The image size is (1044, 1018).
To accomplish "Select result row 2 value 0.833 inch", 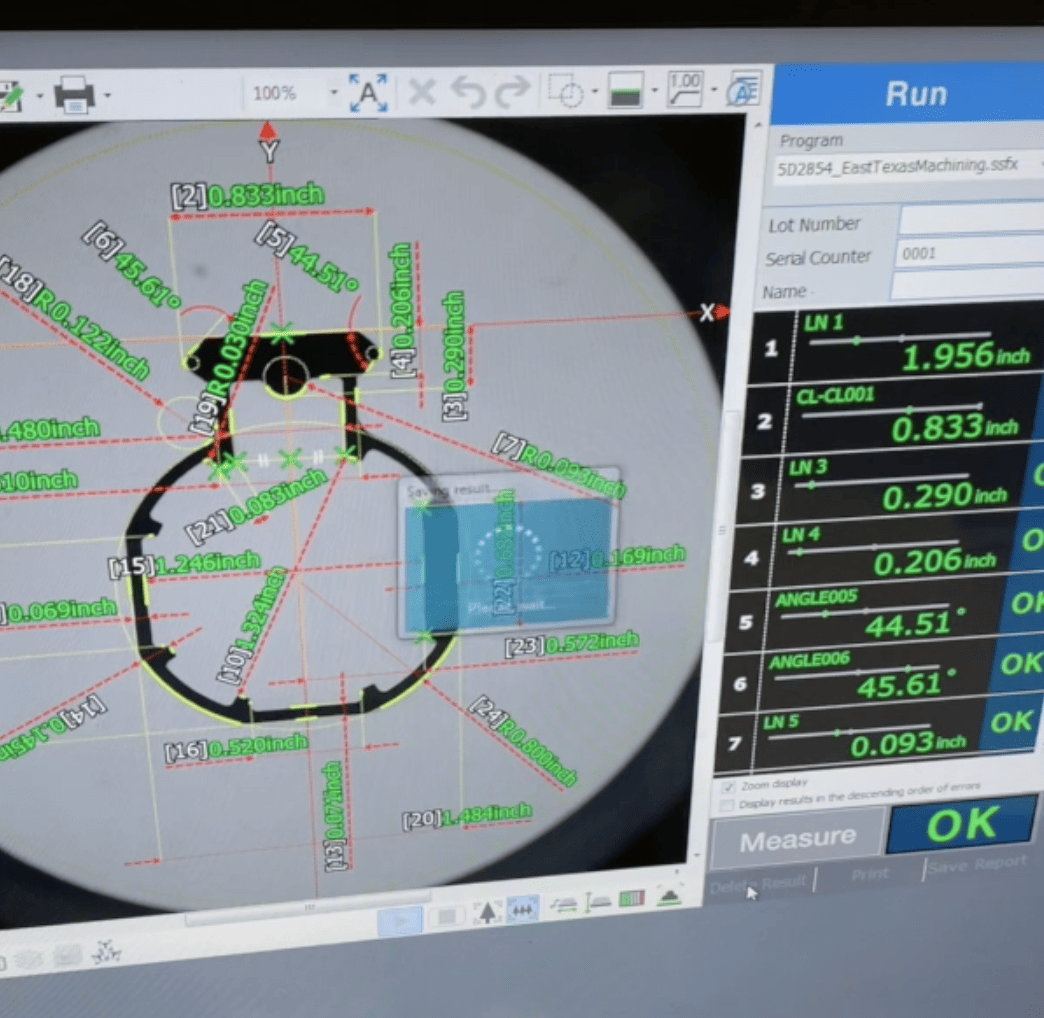I will (955, 428).
